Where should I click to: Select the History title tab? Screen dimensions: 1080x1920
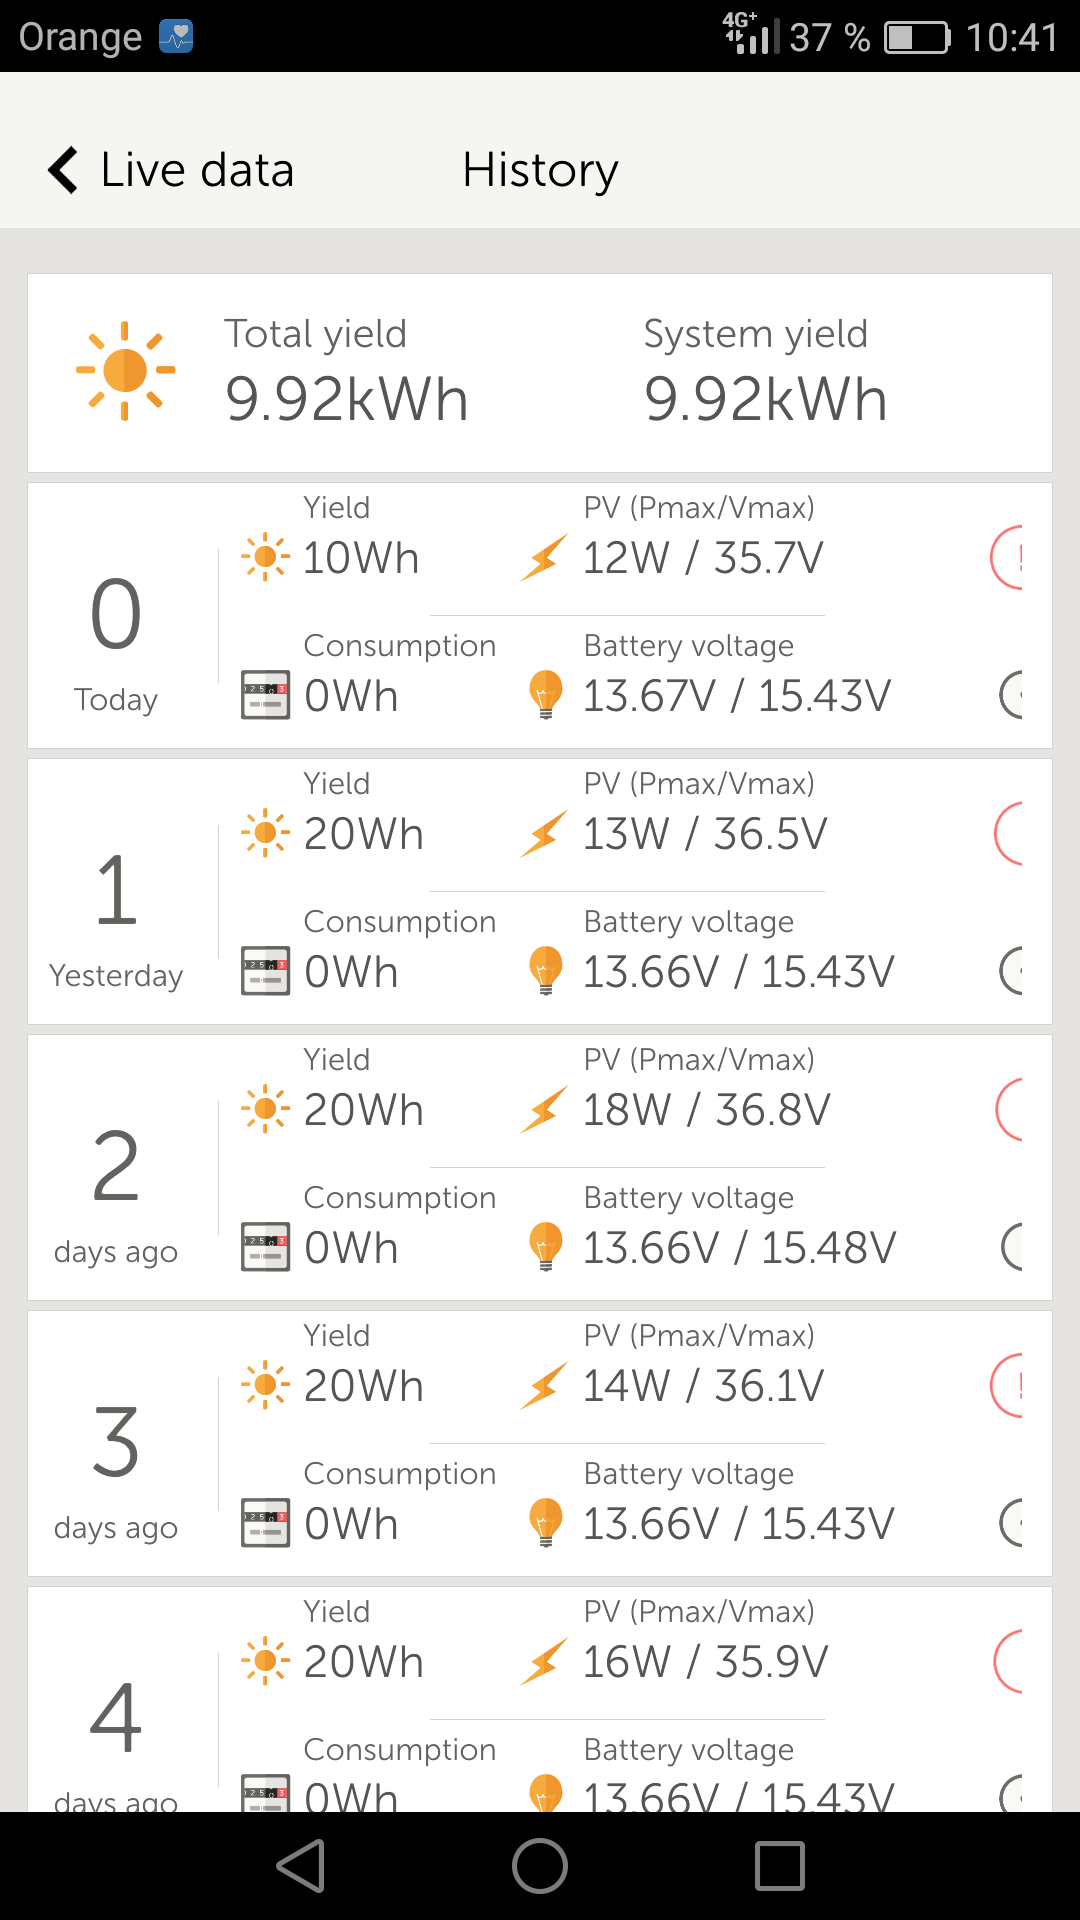click(x=540, y=170)
